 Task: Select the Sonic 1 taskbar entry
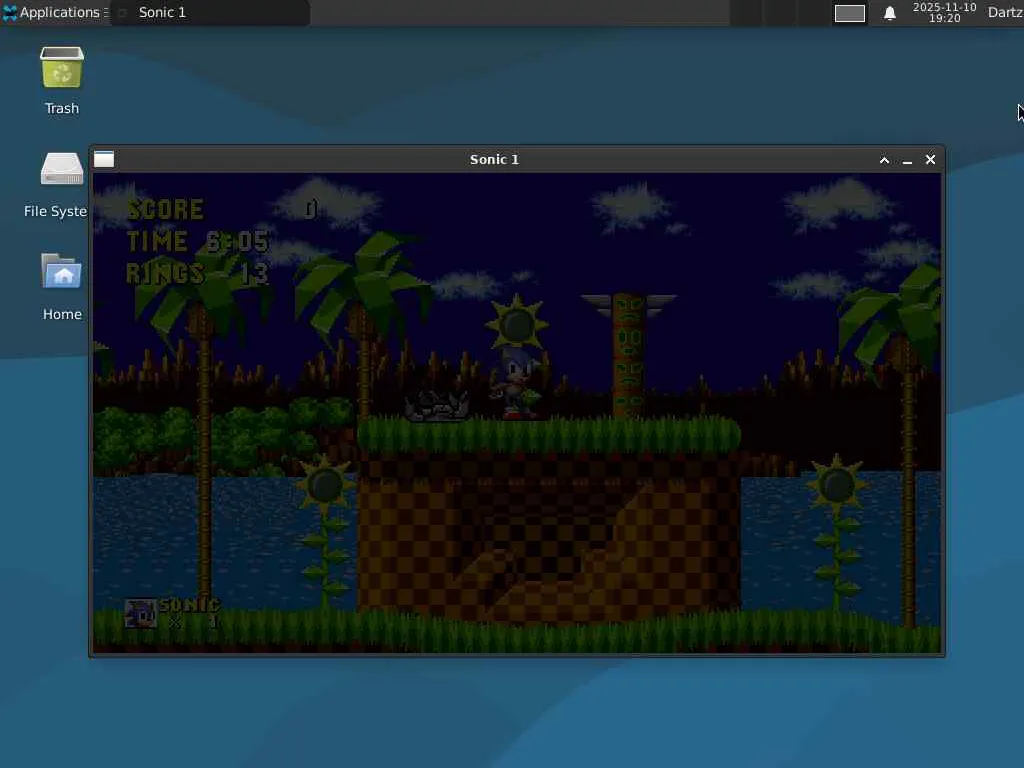[210, 12]
